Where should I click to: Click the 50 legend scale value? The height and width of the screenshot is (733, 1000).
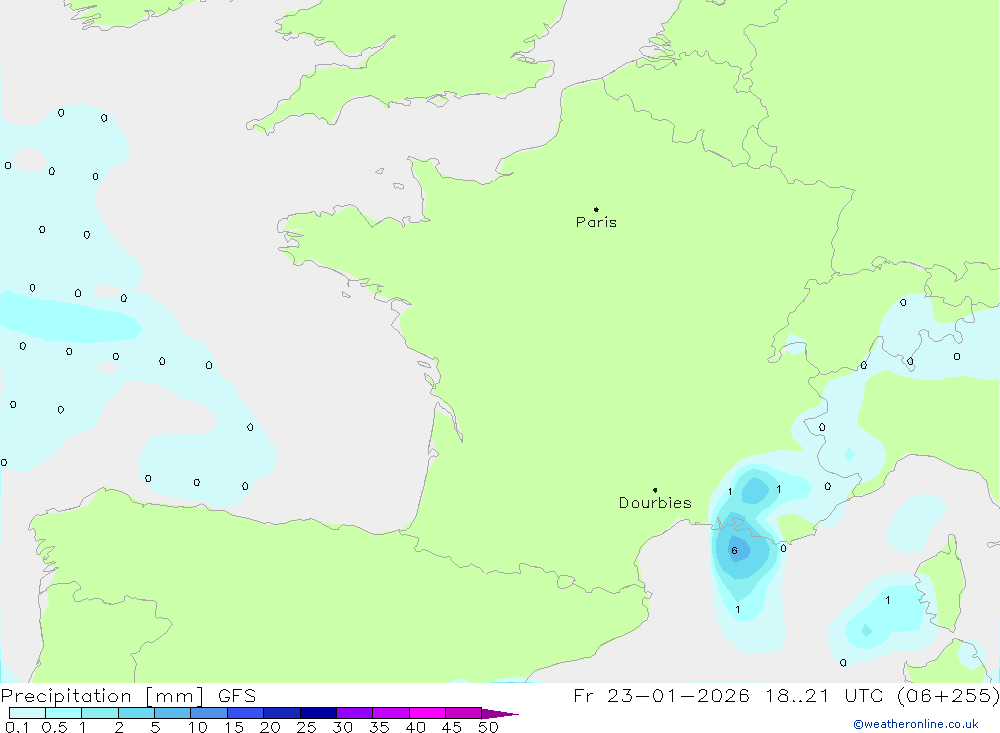[488, 727]
